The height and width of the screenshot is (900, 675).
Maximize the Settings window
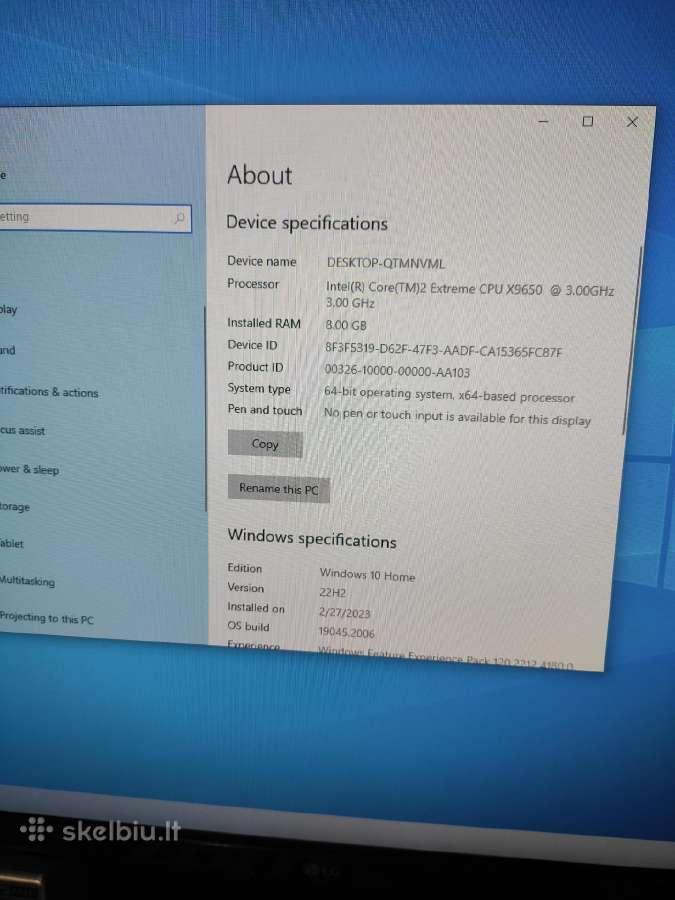click(x=588, y=121)
